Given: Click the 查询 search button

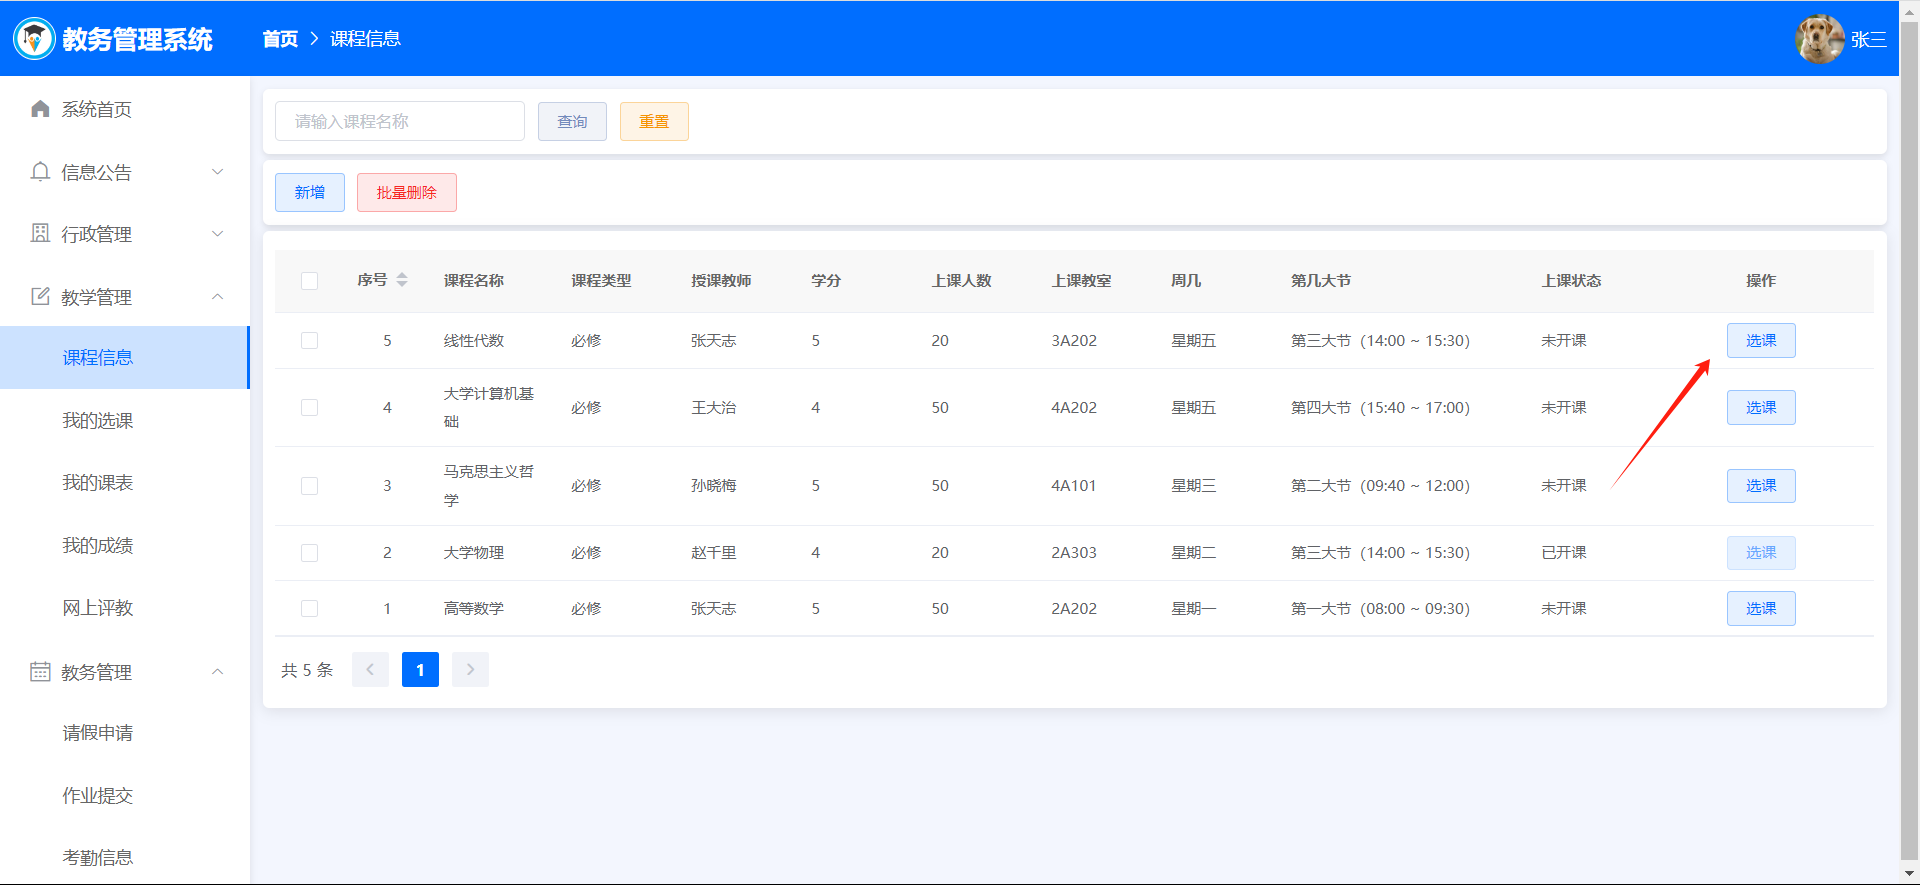Looking at the screenshot, I should tap(572, 121).
